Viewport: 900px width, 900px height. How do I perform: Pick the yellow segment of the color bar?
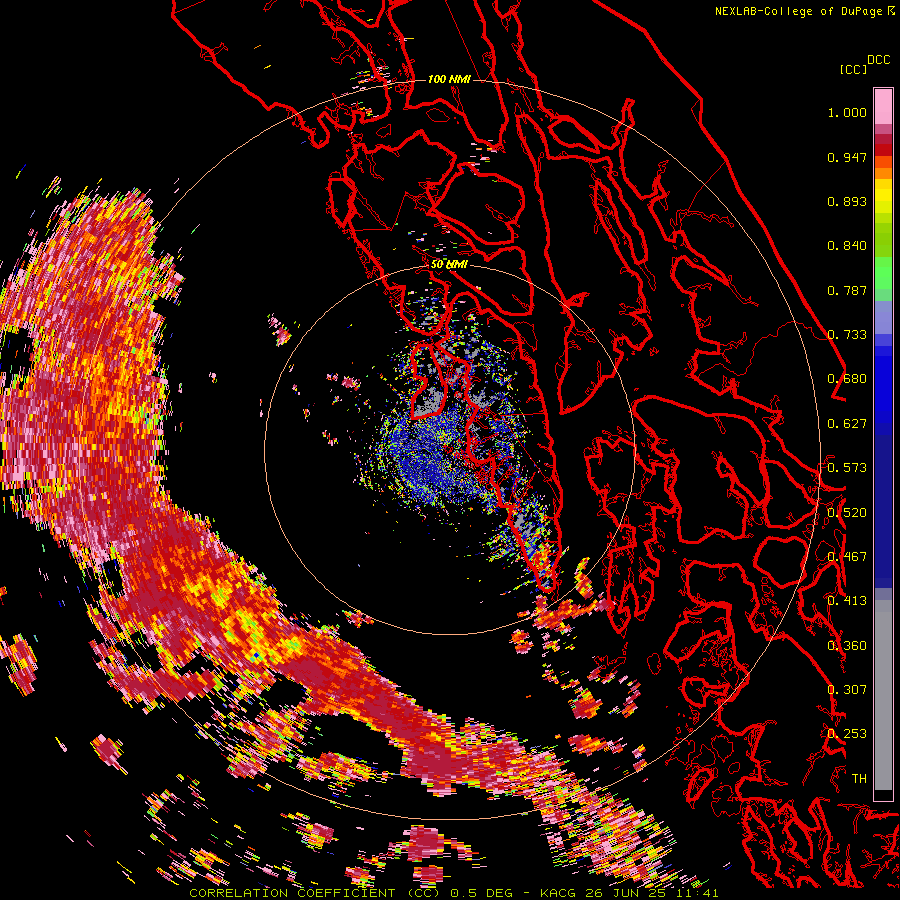pos(883,196)
